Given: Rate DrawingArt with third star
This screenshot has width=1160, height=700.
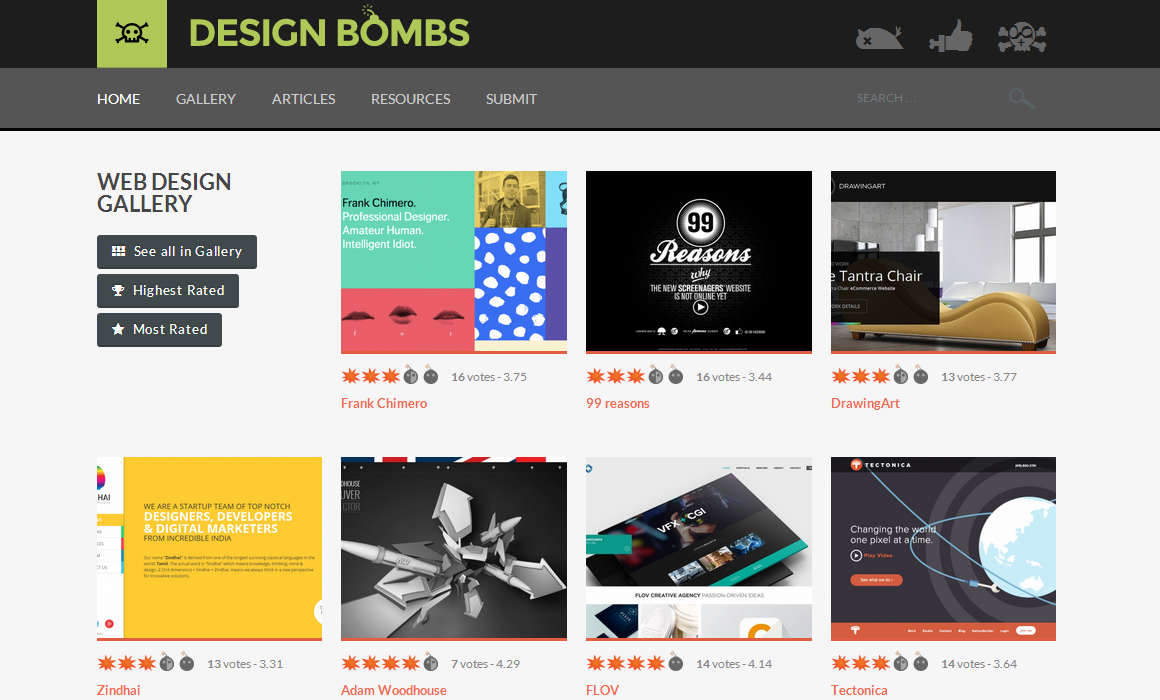Looking at the screenshot, I should (x=880, y=376).
